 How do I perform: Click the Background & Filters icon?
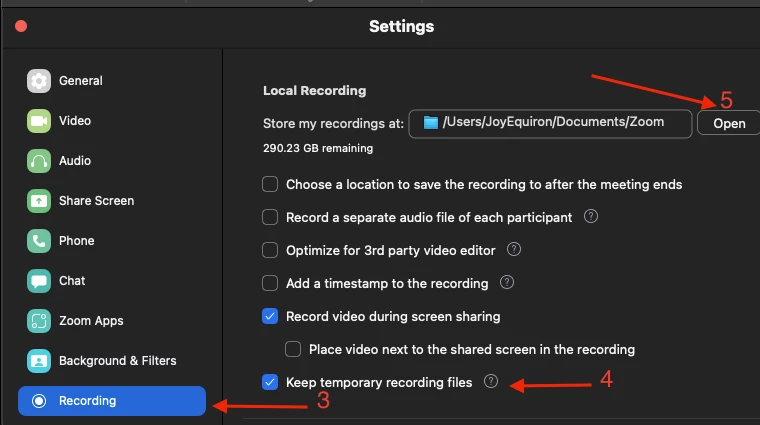39,361
